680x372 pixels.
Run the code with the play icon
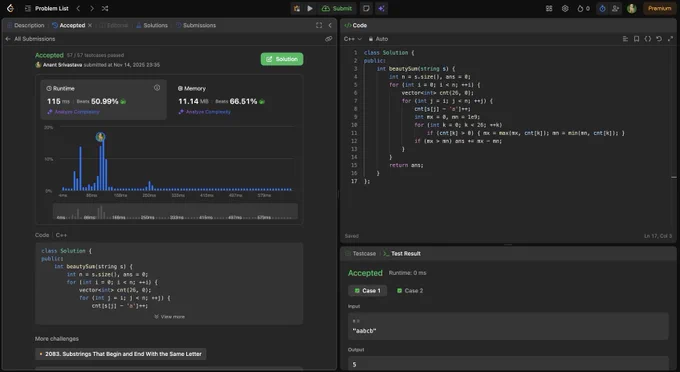310,8
